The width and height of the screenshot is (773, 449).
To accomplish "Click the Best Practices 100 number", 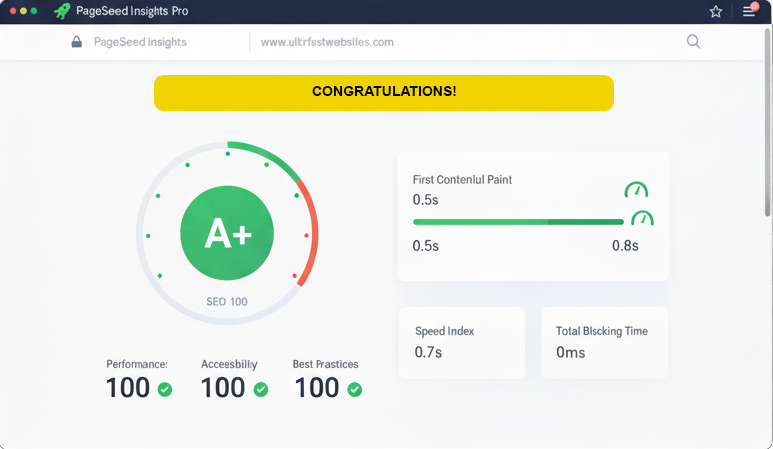I will click(x=316, y=388).
